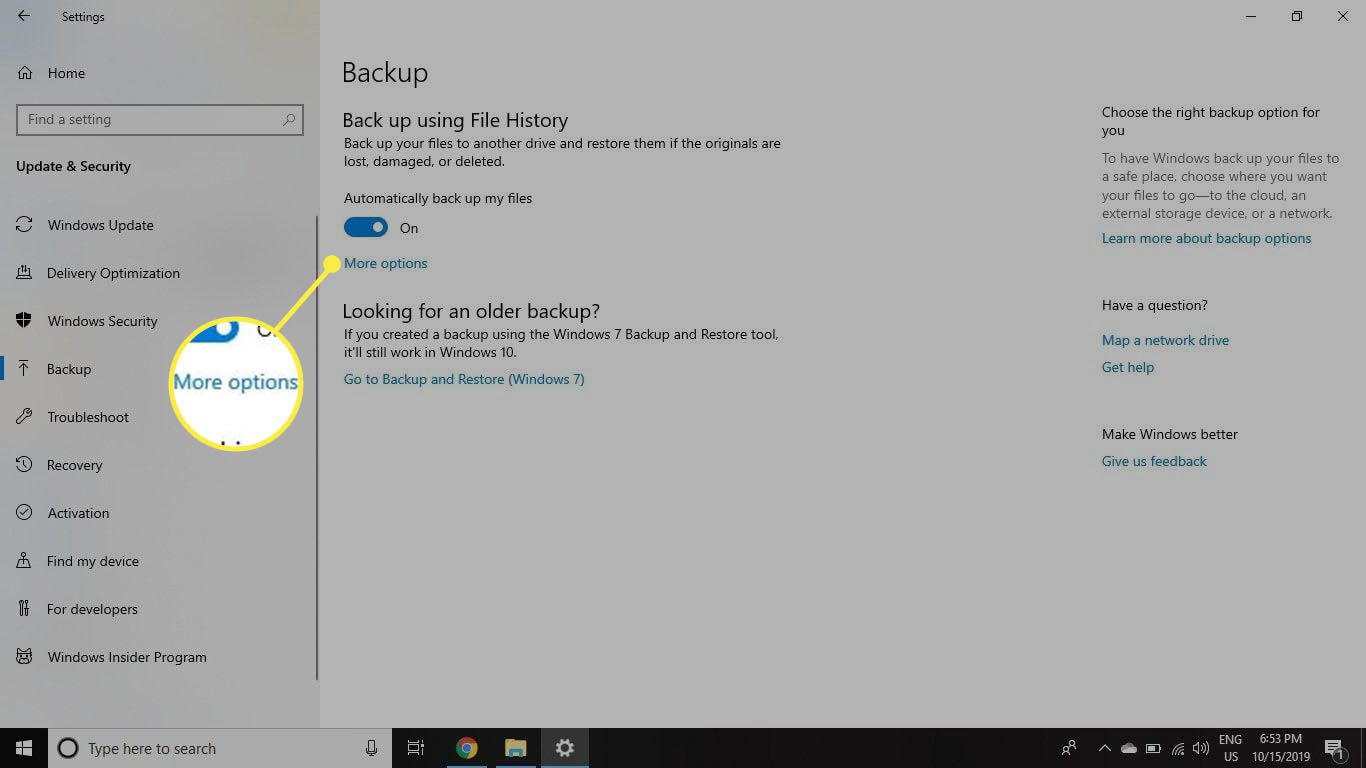Open Learn more about backup options
Screen dimensions: 1366x768
[1206, 238]
